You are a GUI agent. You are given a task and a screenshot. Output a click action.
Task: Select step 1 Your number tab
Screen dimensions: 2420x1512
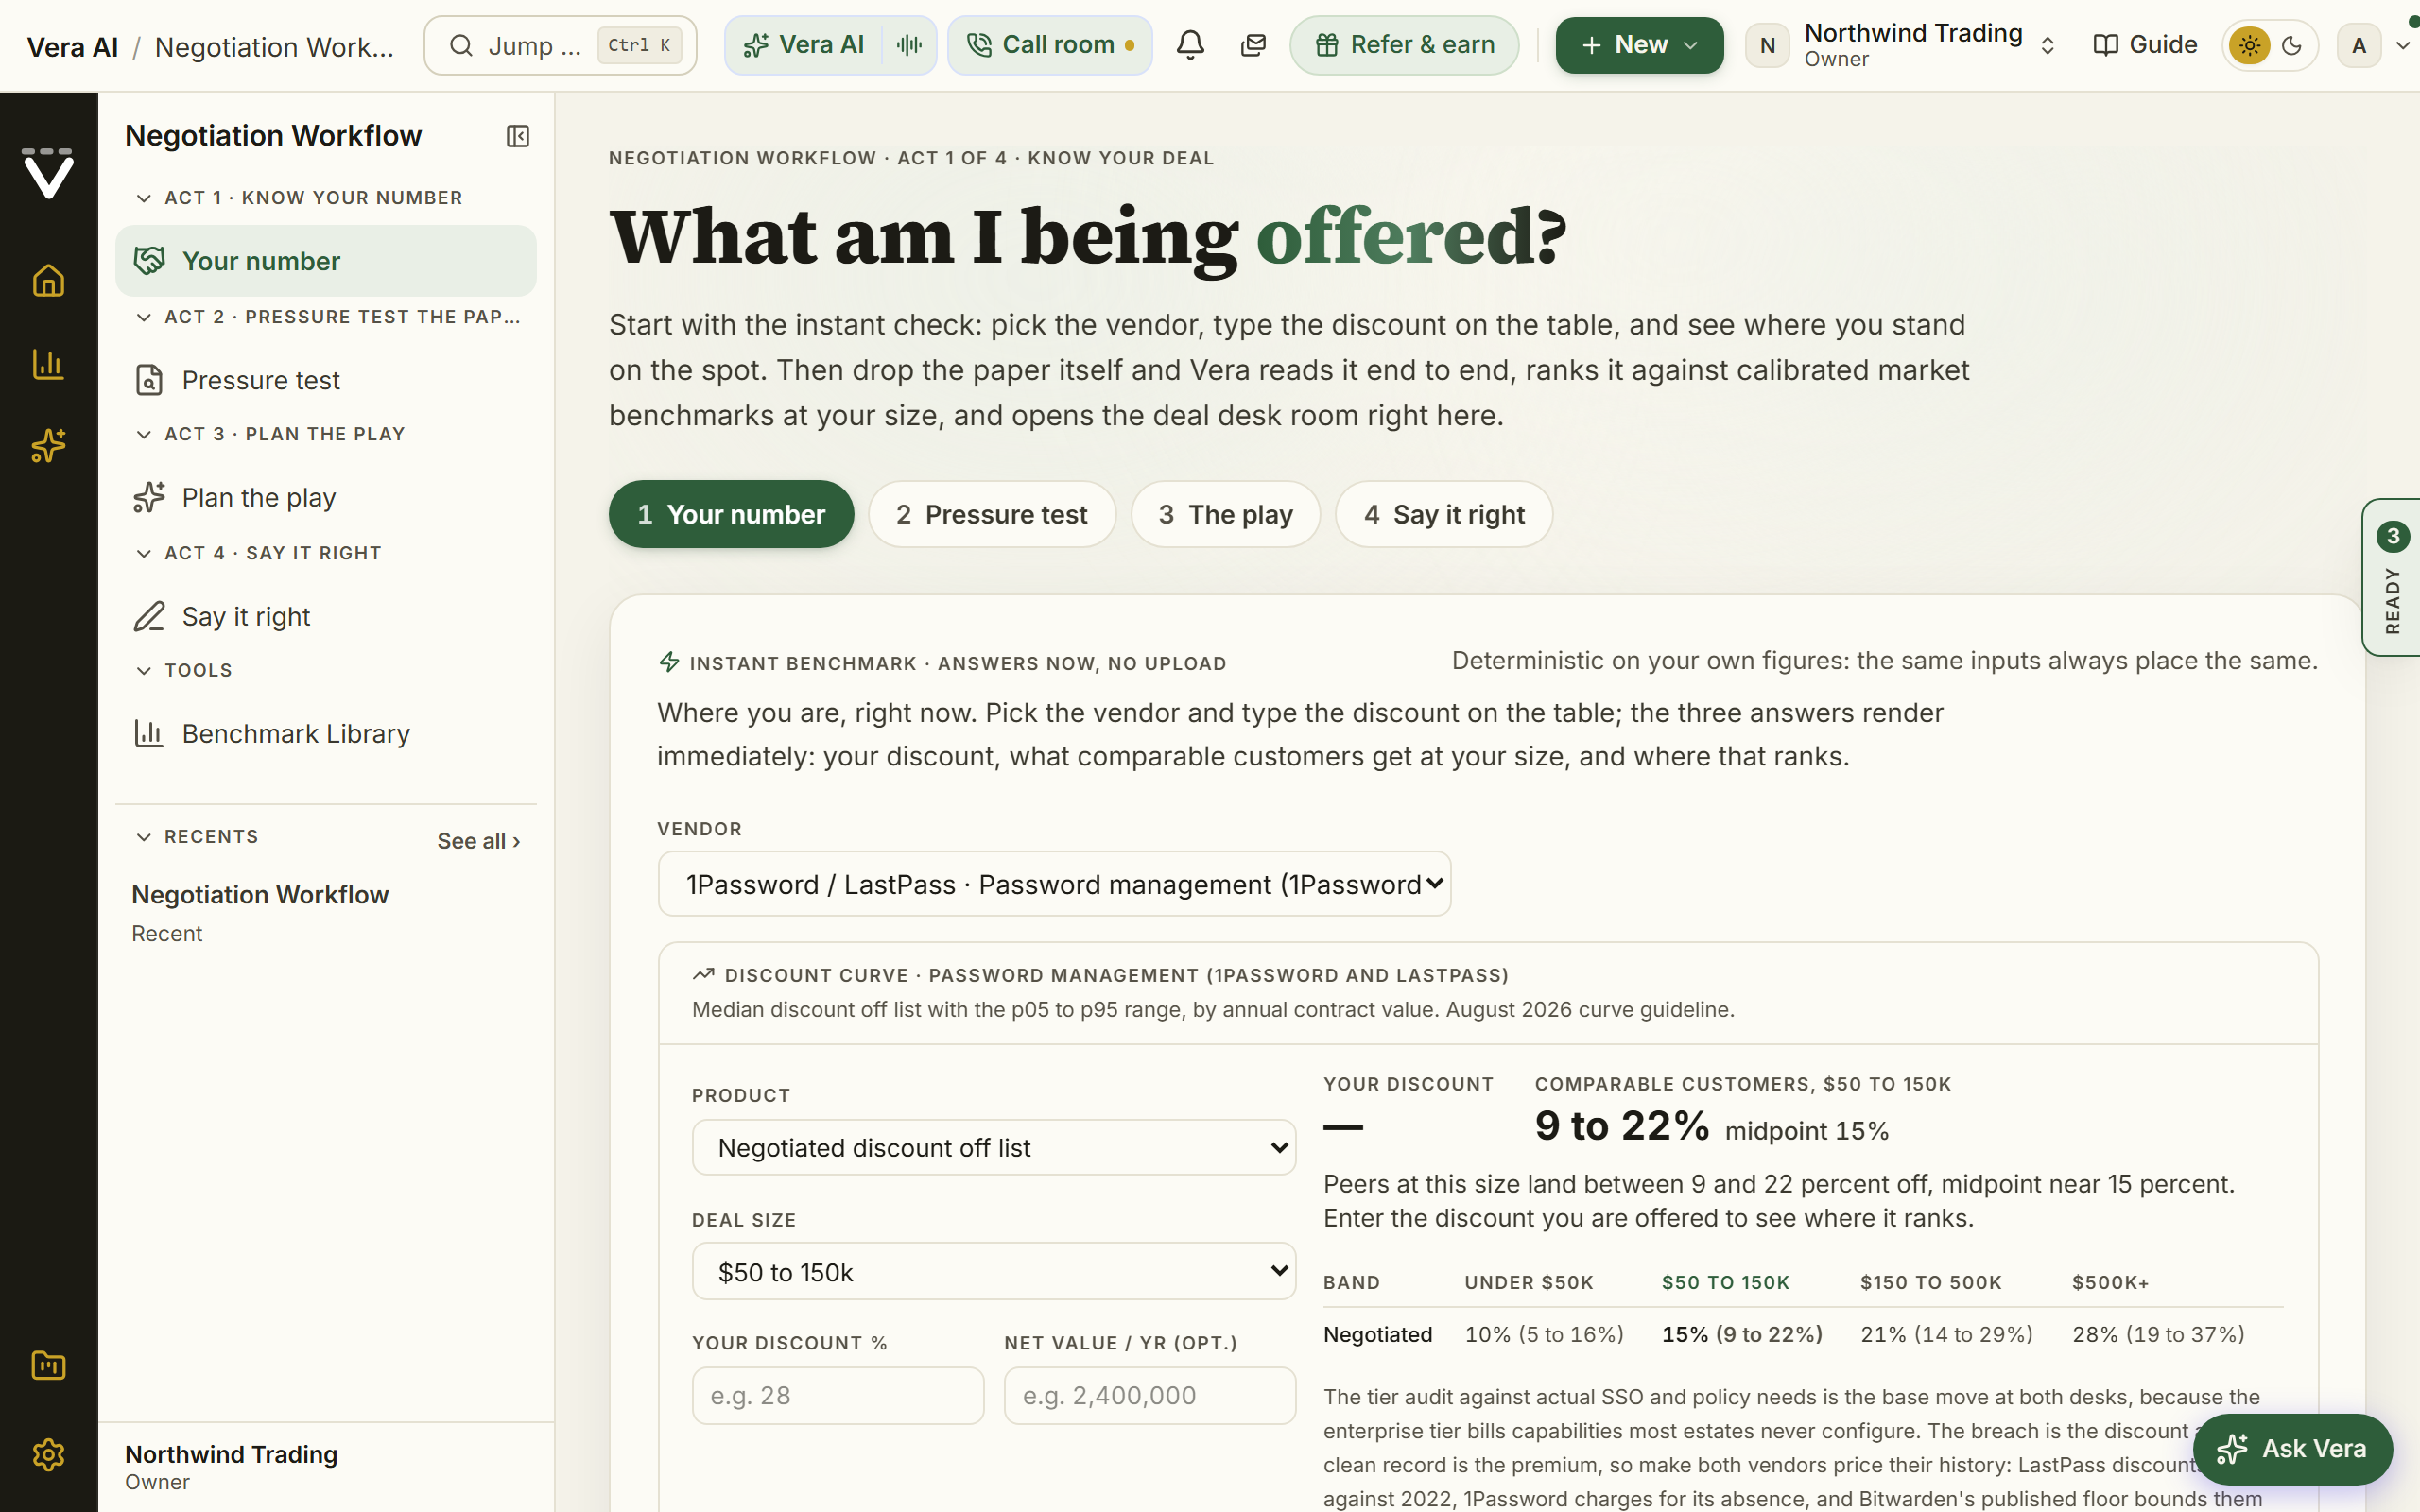tap(731, 514)
